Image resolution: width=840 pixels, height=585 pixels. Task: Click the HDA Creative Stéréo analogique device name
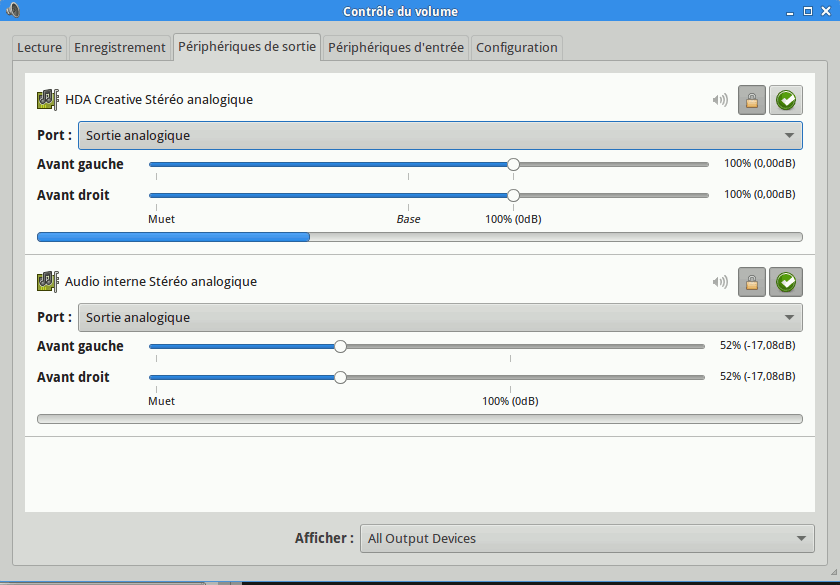point(159,100)
